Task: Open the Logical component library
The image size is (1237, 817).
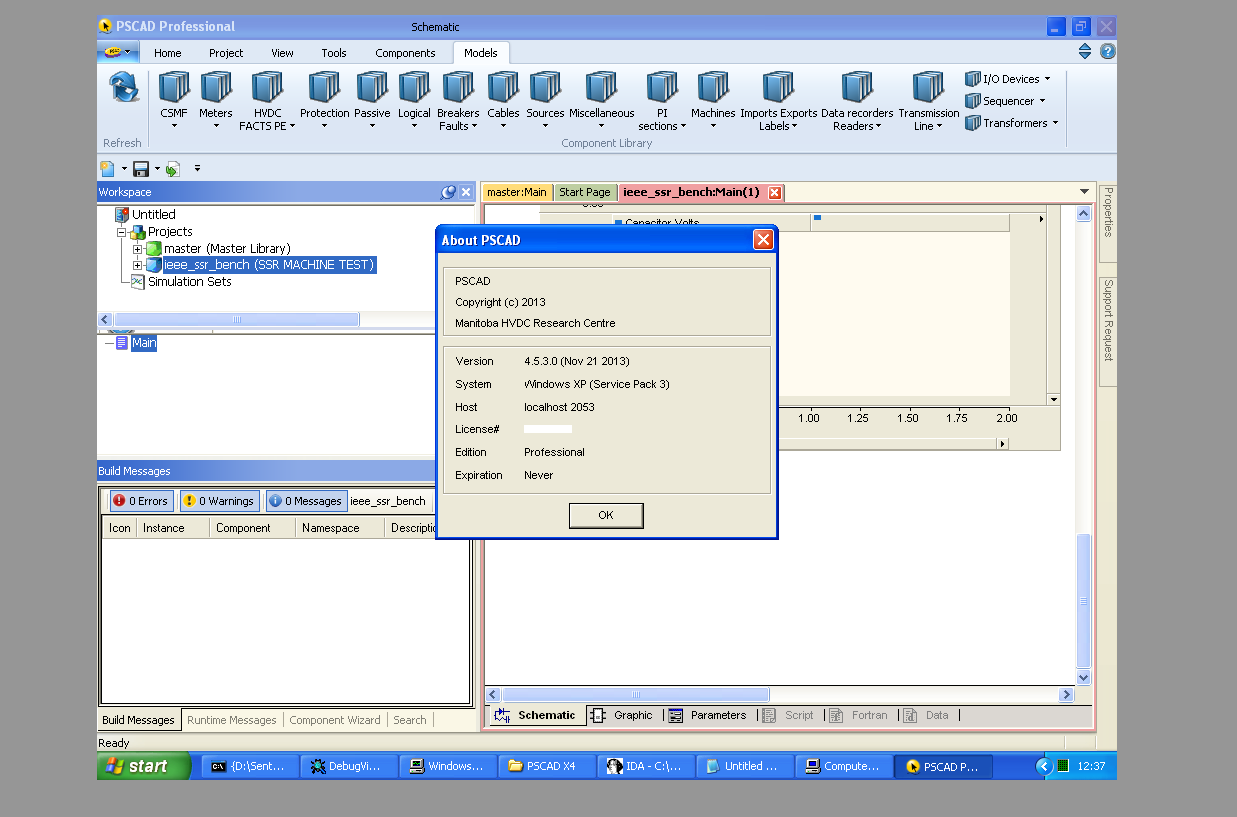Action: pyautogui.click(x=414, y=100)
